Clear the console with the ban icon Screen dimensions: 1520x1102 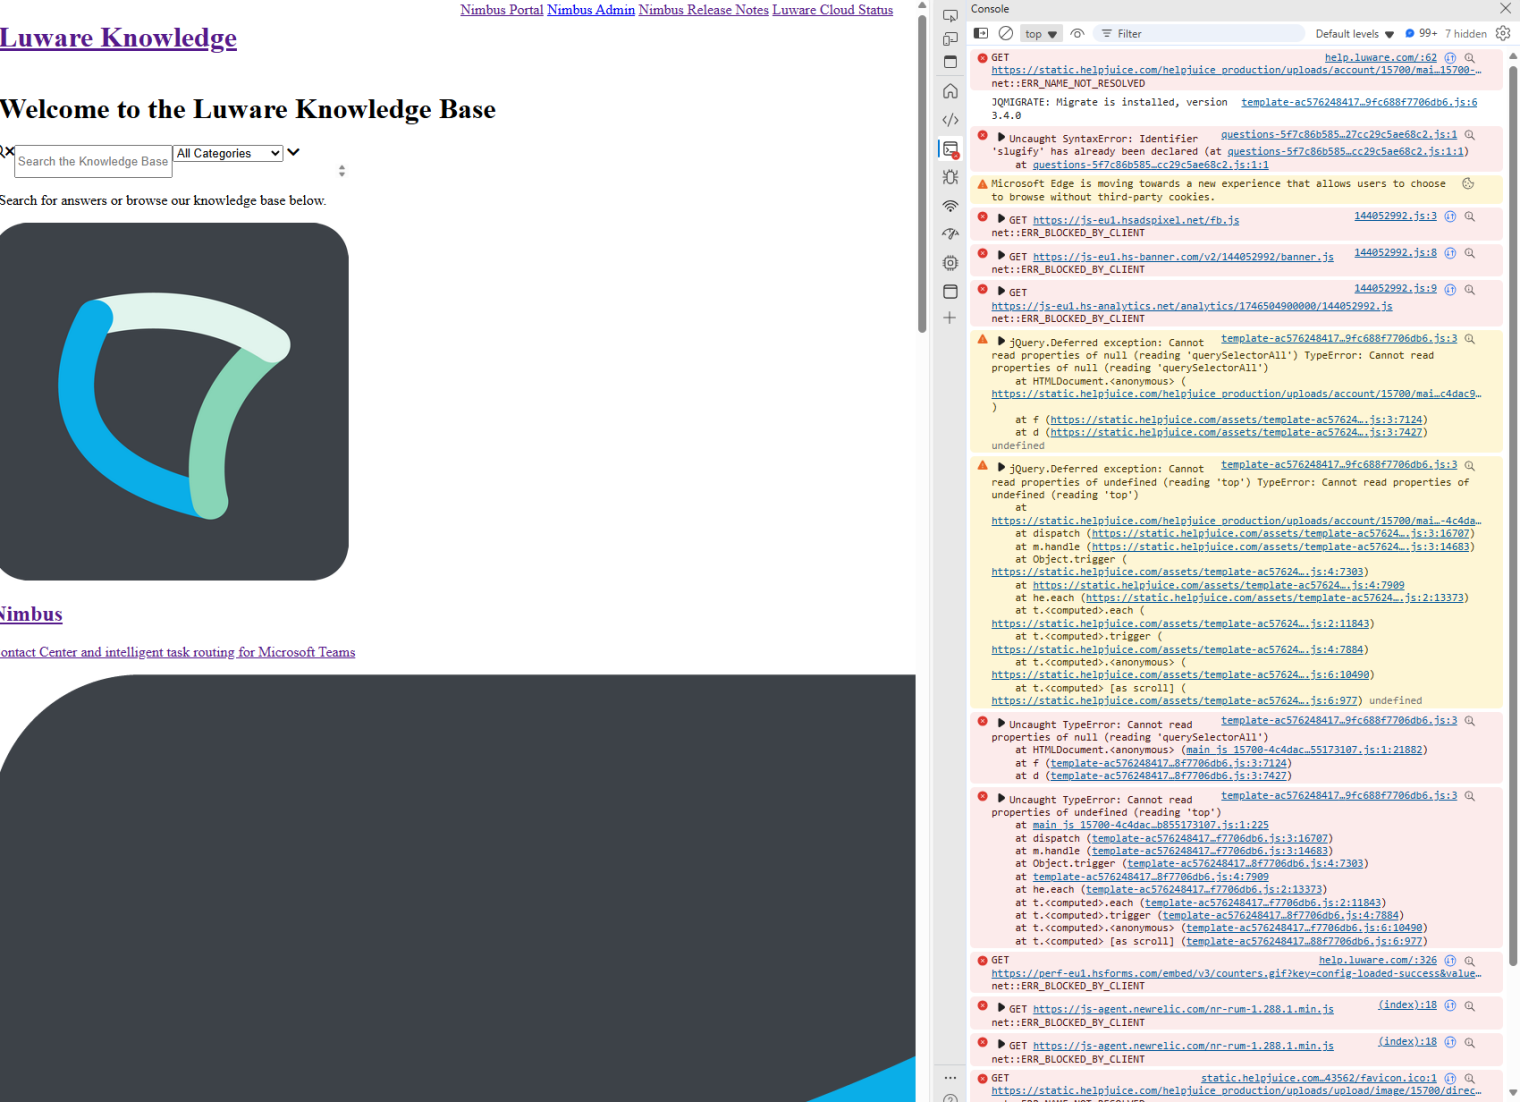tap(1006, 34)
